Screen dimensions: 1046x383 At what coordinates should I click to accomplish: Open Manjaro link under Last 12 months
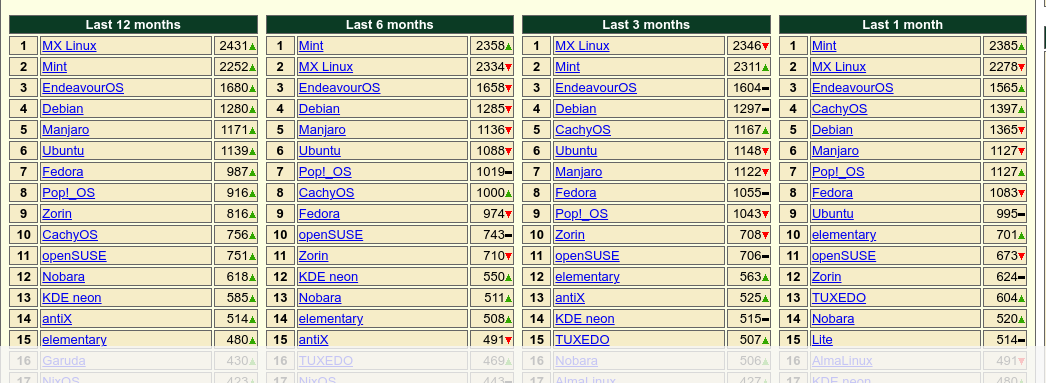coord(65,130)
